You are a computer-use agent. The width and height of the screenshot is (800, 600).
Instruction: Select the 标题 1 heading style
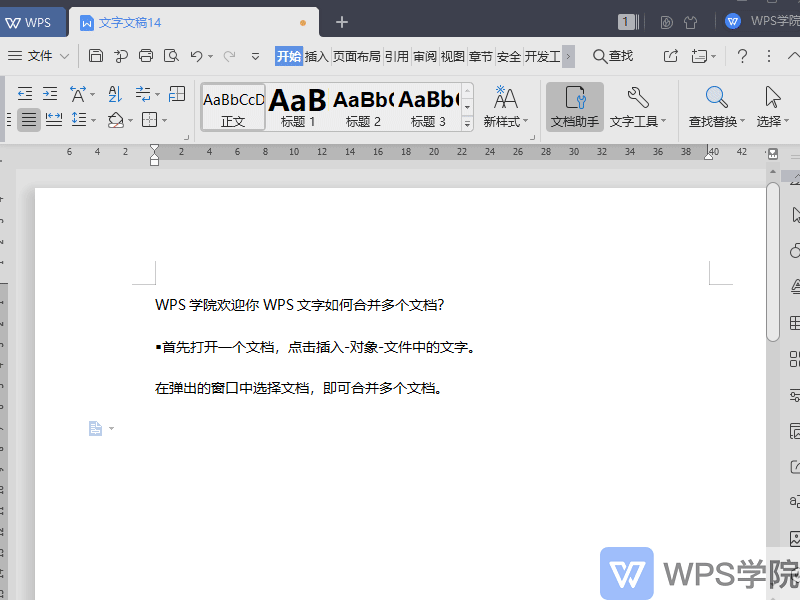(297, 105)
